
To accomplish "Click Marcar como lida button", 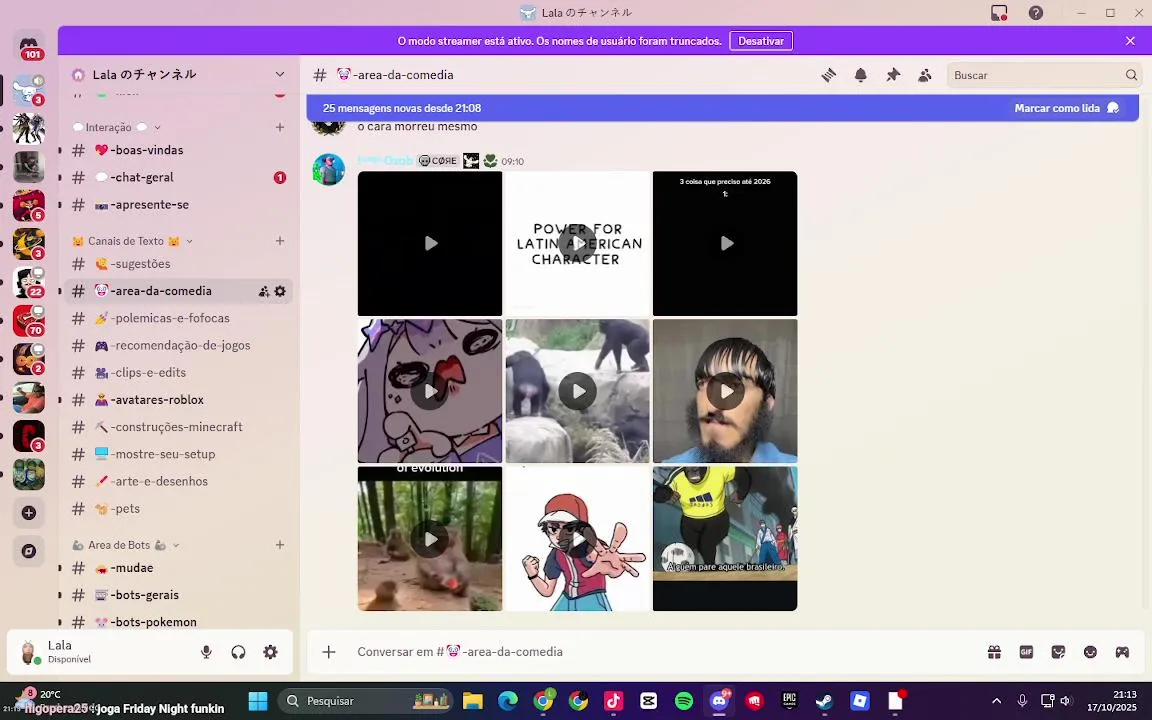I will click(1067, 108).
